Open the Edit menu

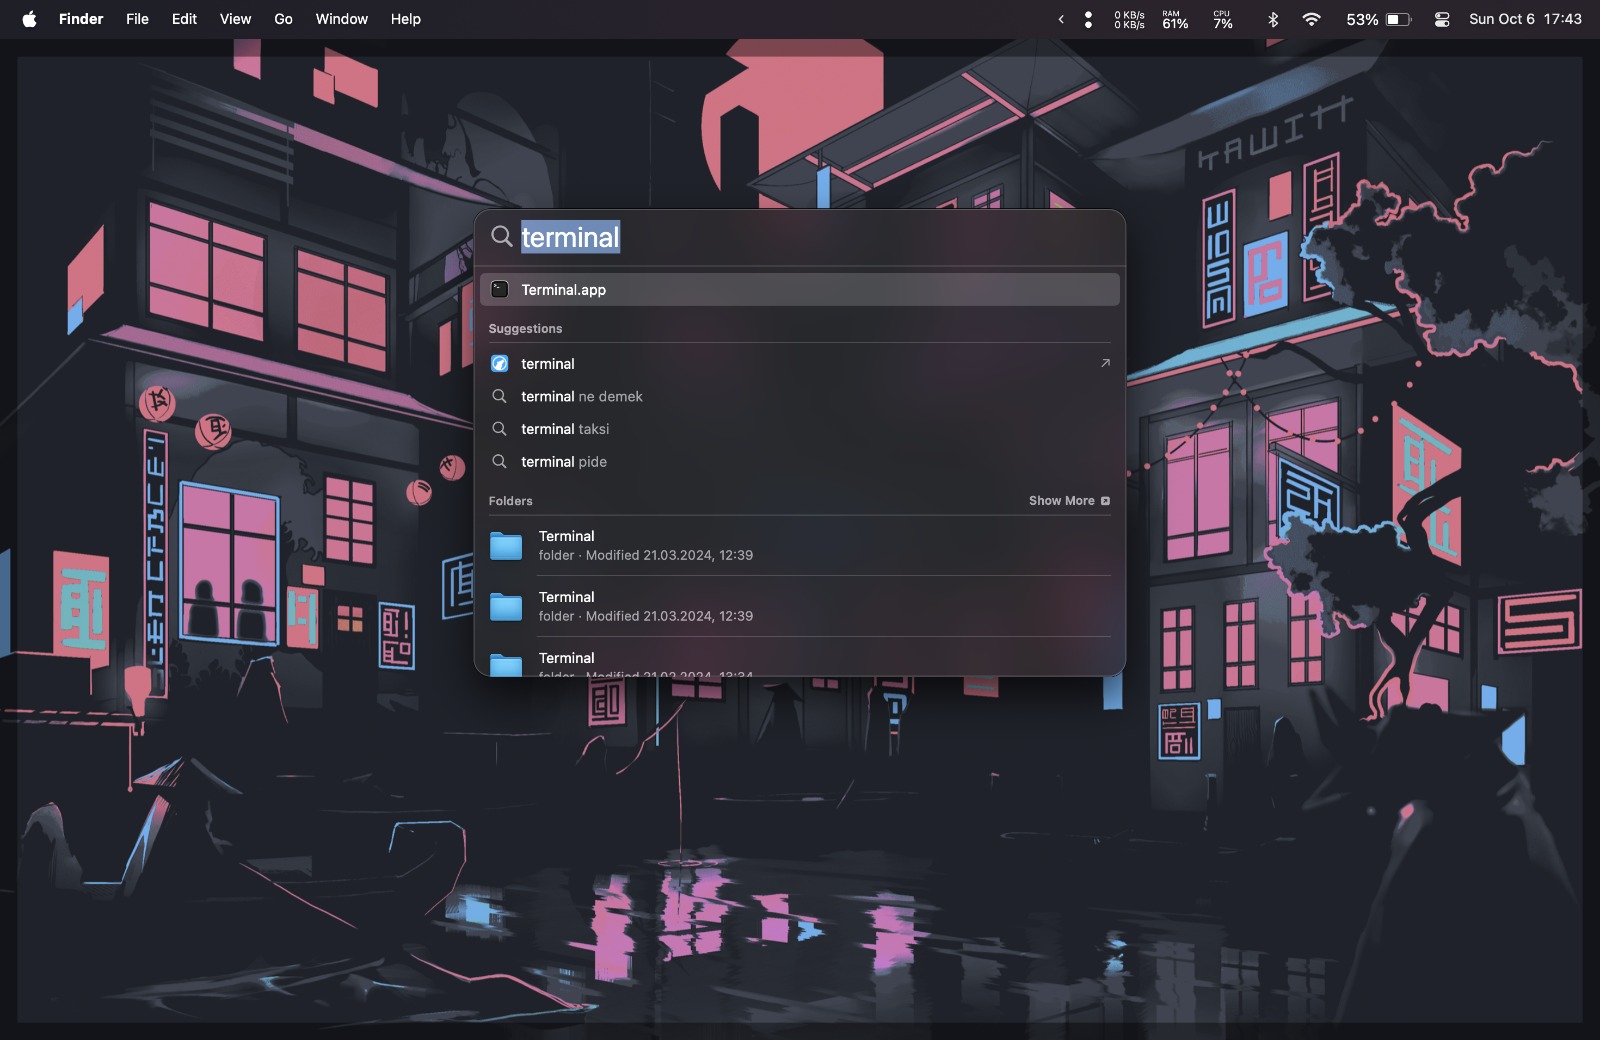click(x=184, y=19)
